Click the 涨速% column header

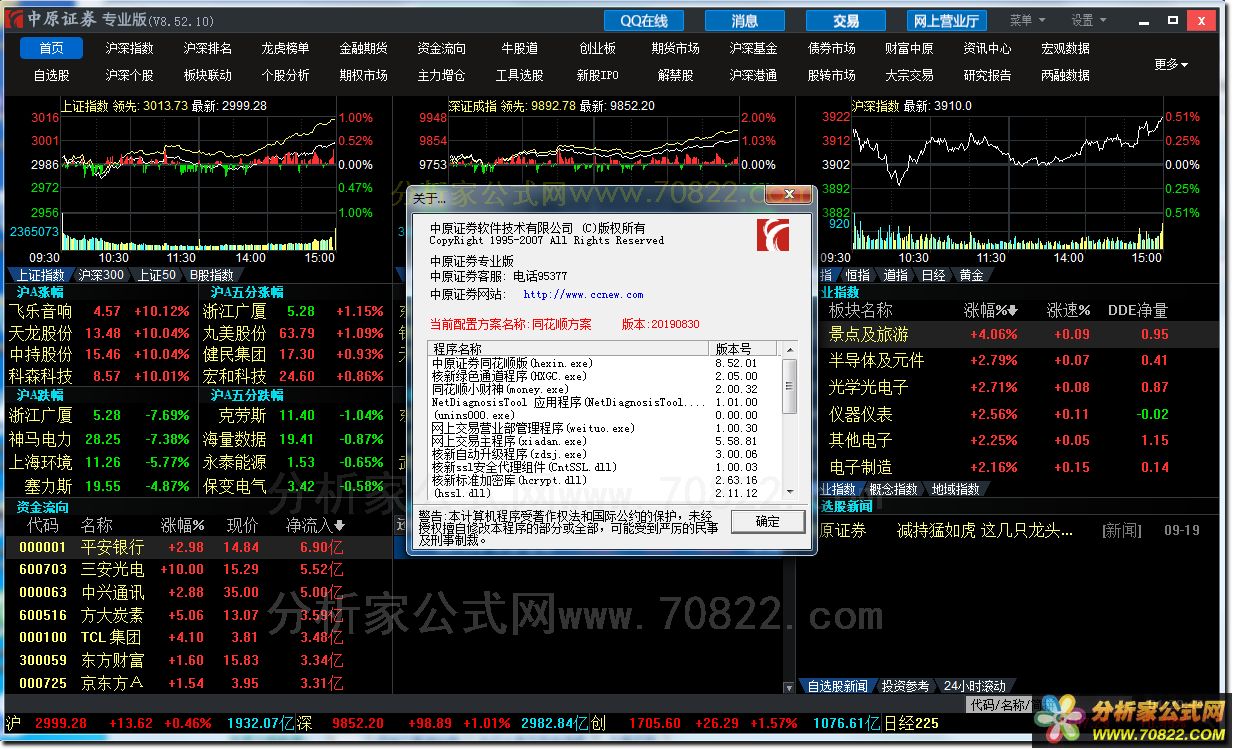(x=1069, y=310)
